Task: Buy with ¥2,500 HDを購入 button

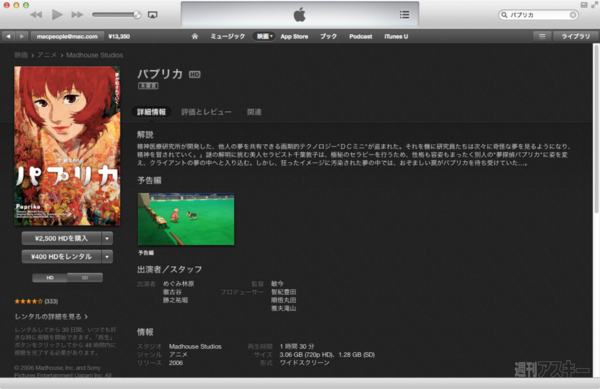Action: pyautogui.click(x=61, y=238)
